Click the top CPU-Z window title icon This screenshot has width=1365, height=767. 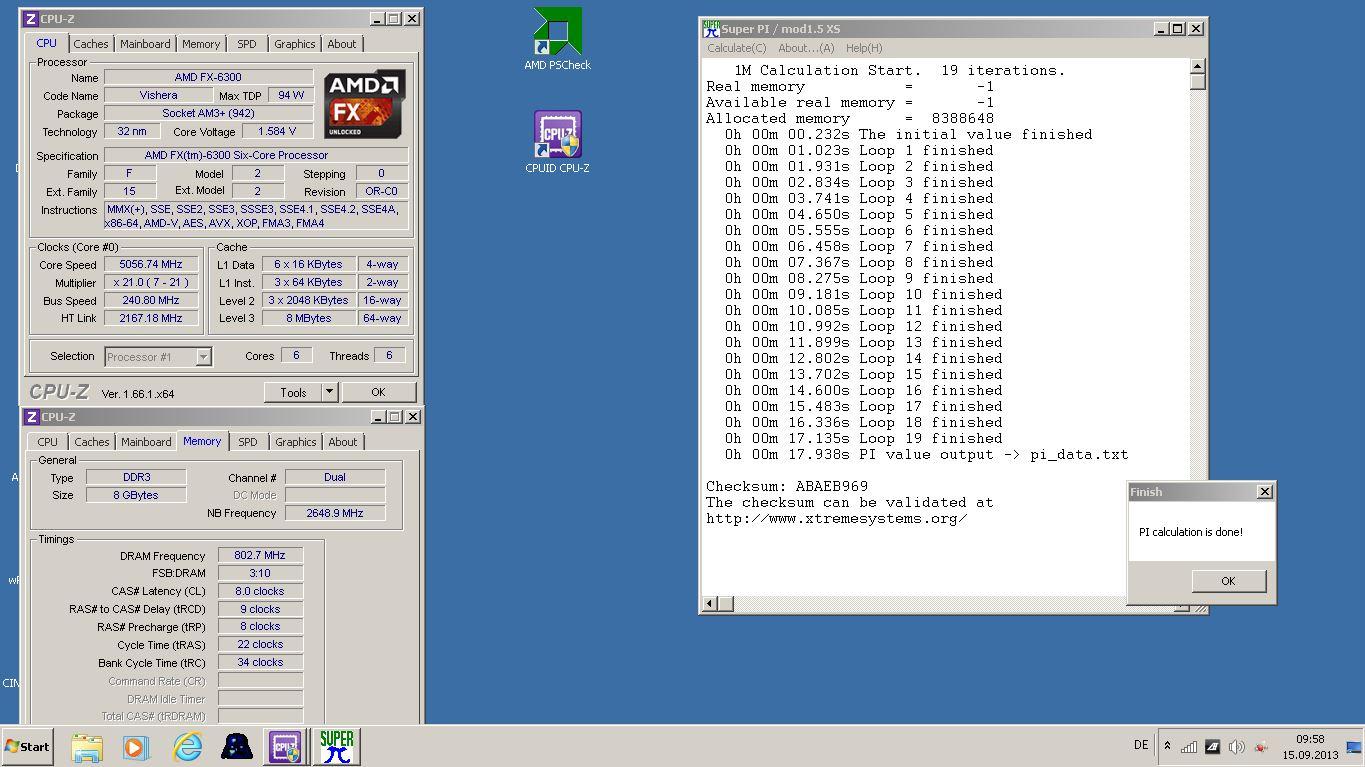coord(31,19)
